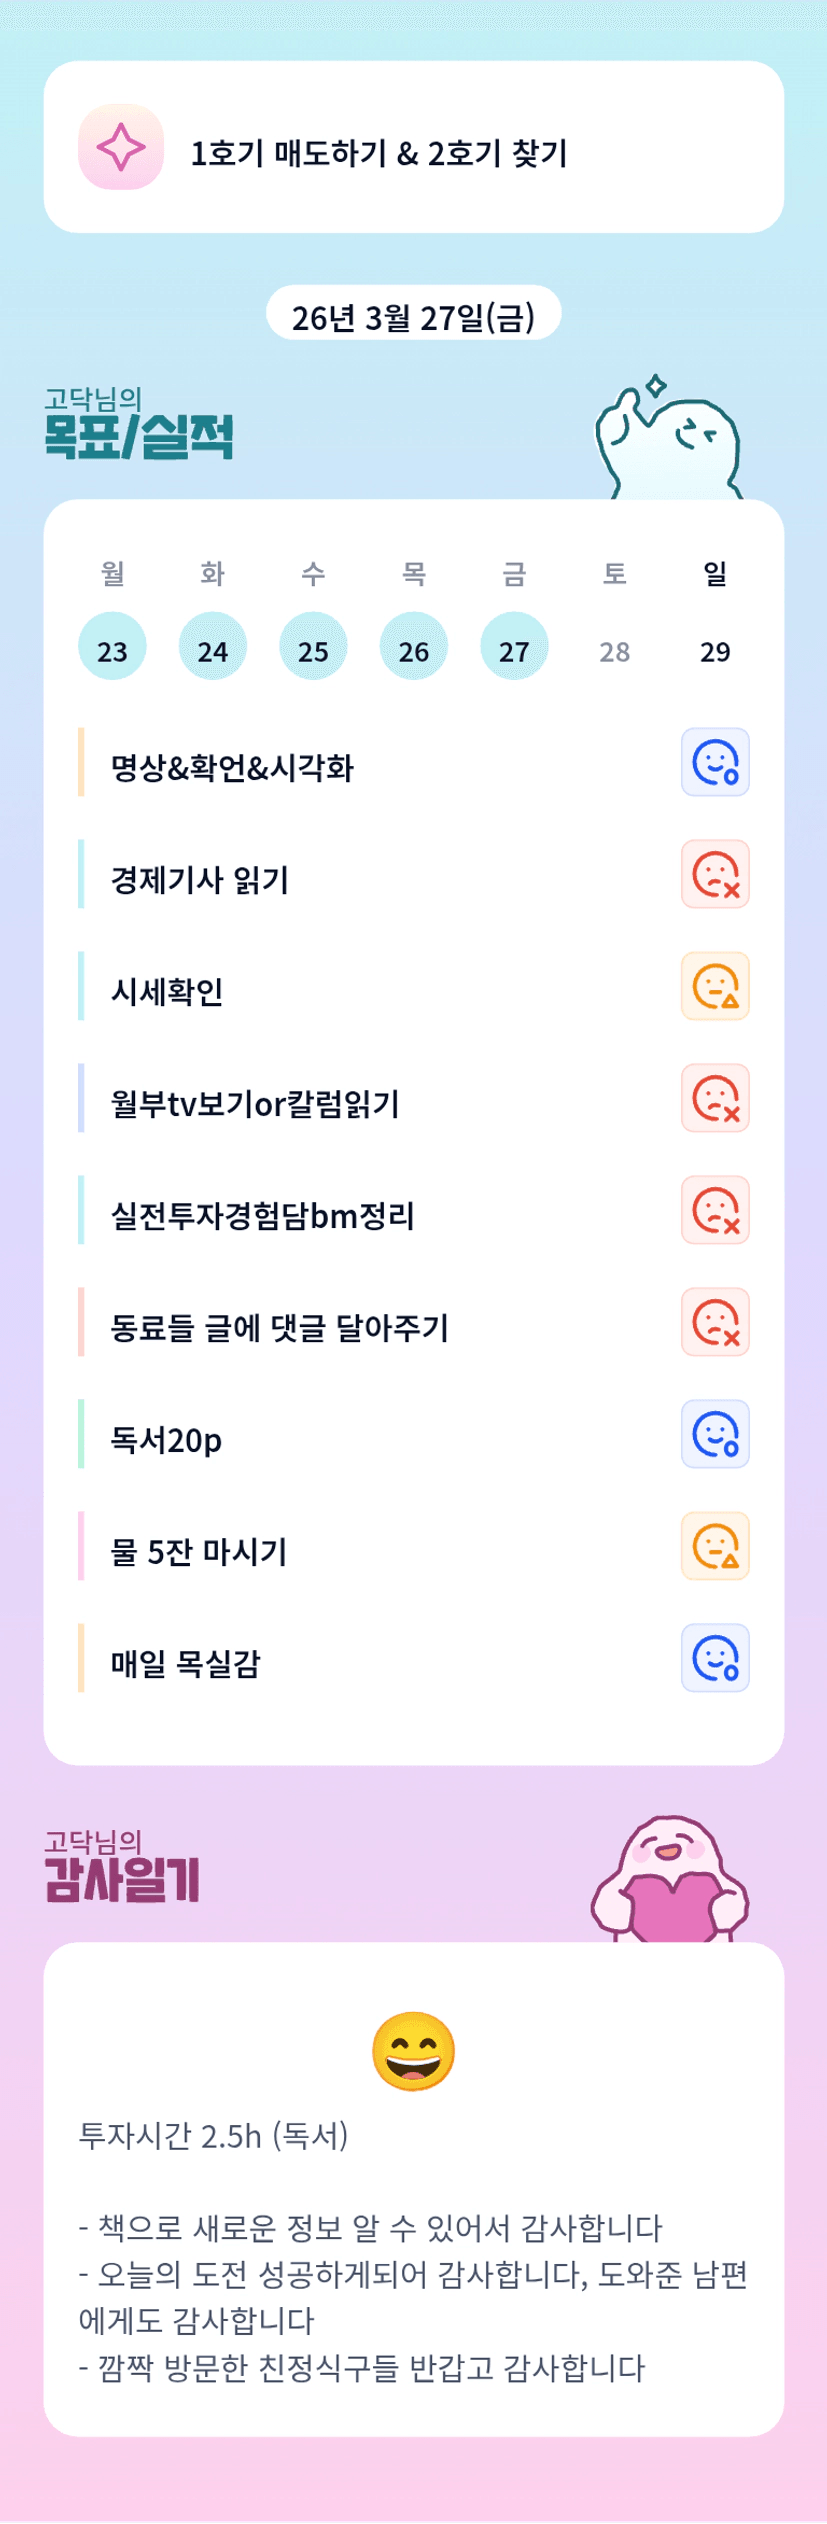The width and height of the screenshot is (827, 2524).
Task: Toggle status icon for 매일 목실감
Action: coord(715,1659)
